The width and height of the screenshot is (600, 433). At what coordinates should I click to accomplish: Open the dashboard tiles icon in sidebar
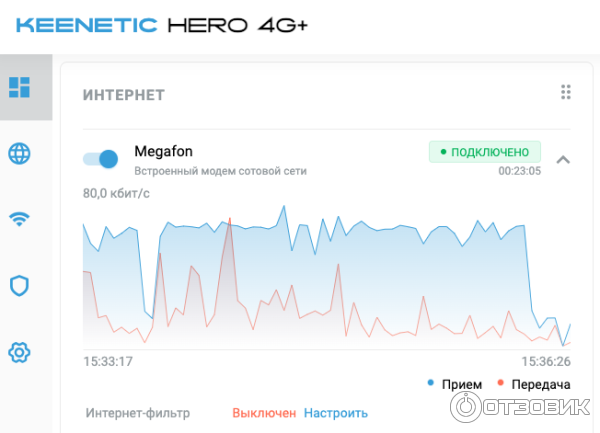(x=20, y=87)
